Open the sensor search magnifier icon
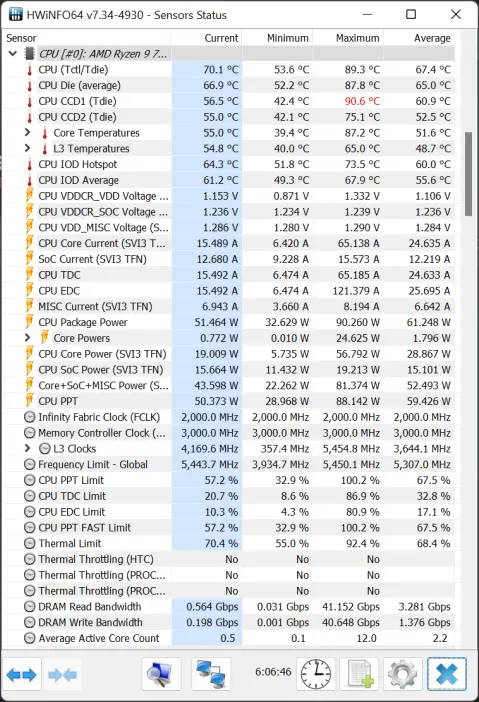The height and width of the screenshot is (702, 479). [x=161, y=674]
